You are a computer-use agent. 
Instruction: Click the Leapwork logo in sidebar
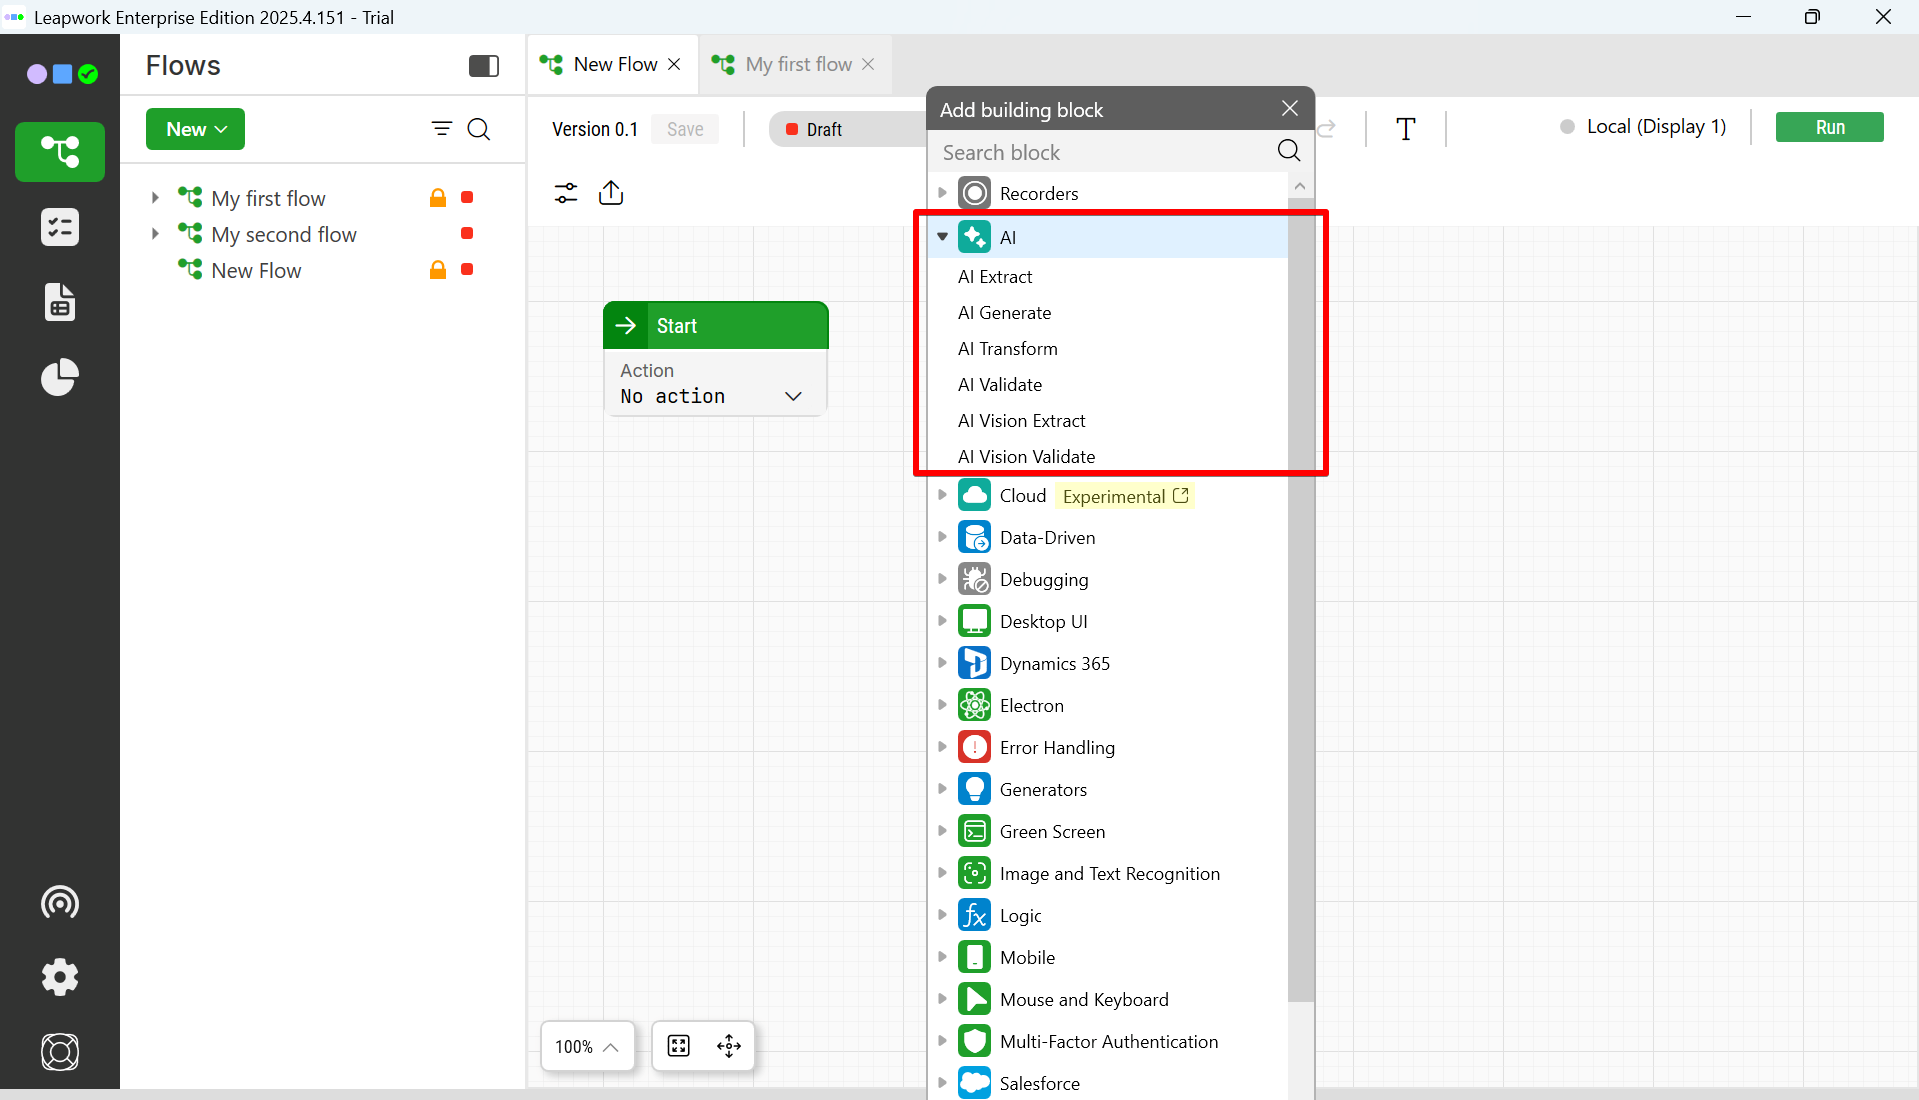click(x=62, y=74)
